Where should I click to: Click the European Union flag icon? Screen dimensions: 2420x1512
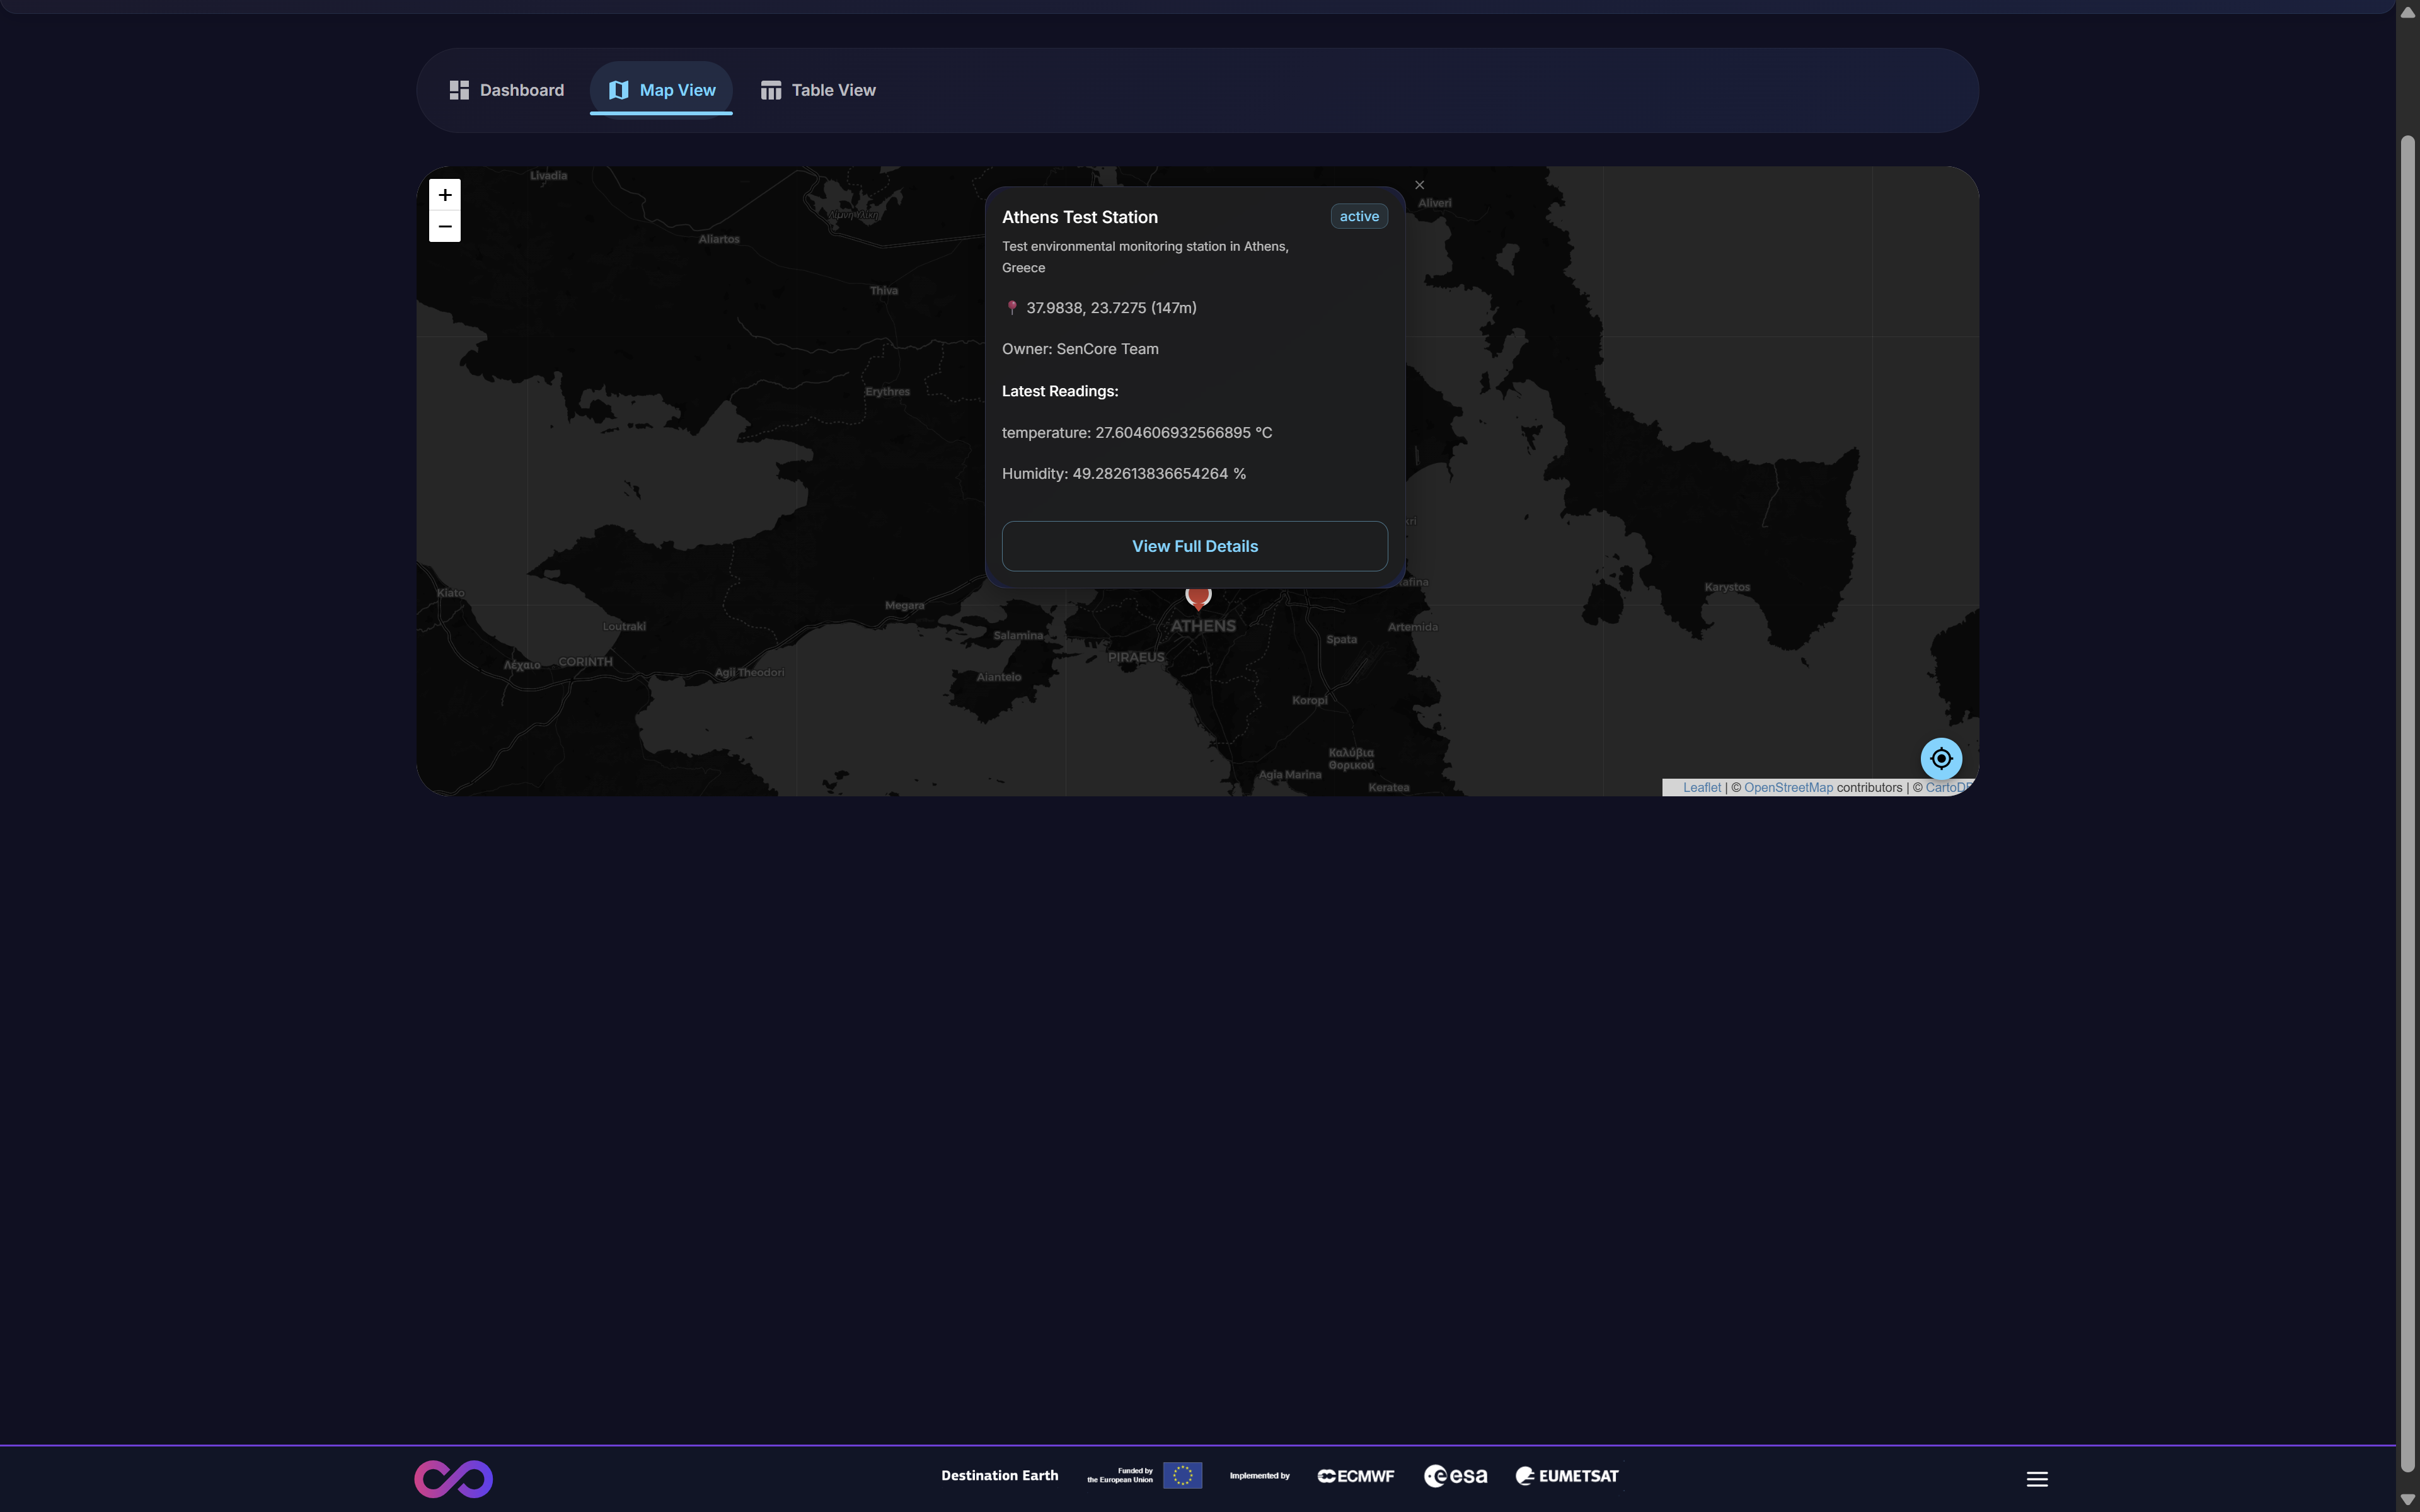pyautogui.click(x=1182, y=1476)
